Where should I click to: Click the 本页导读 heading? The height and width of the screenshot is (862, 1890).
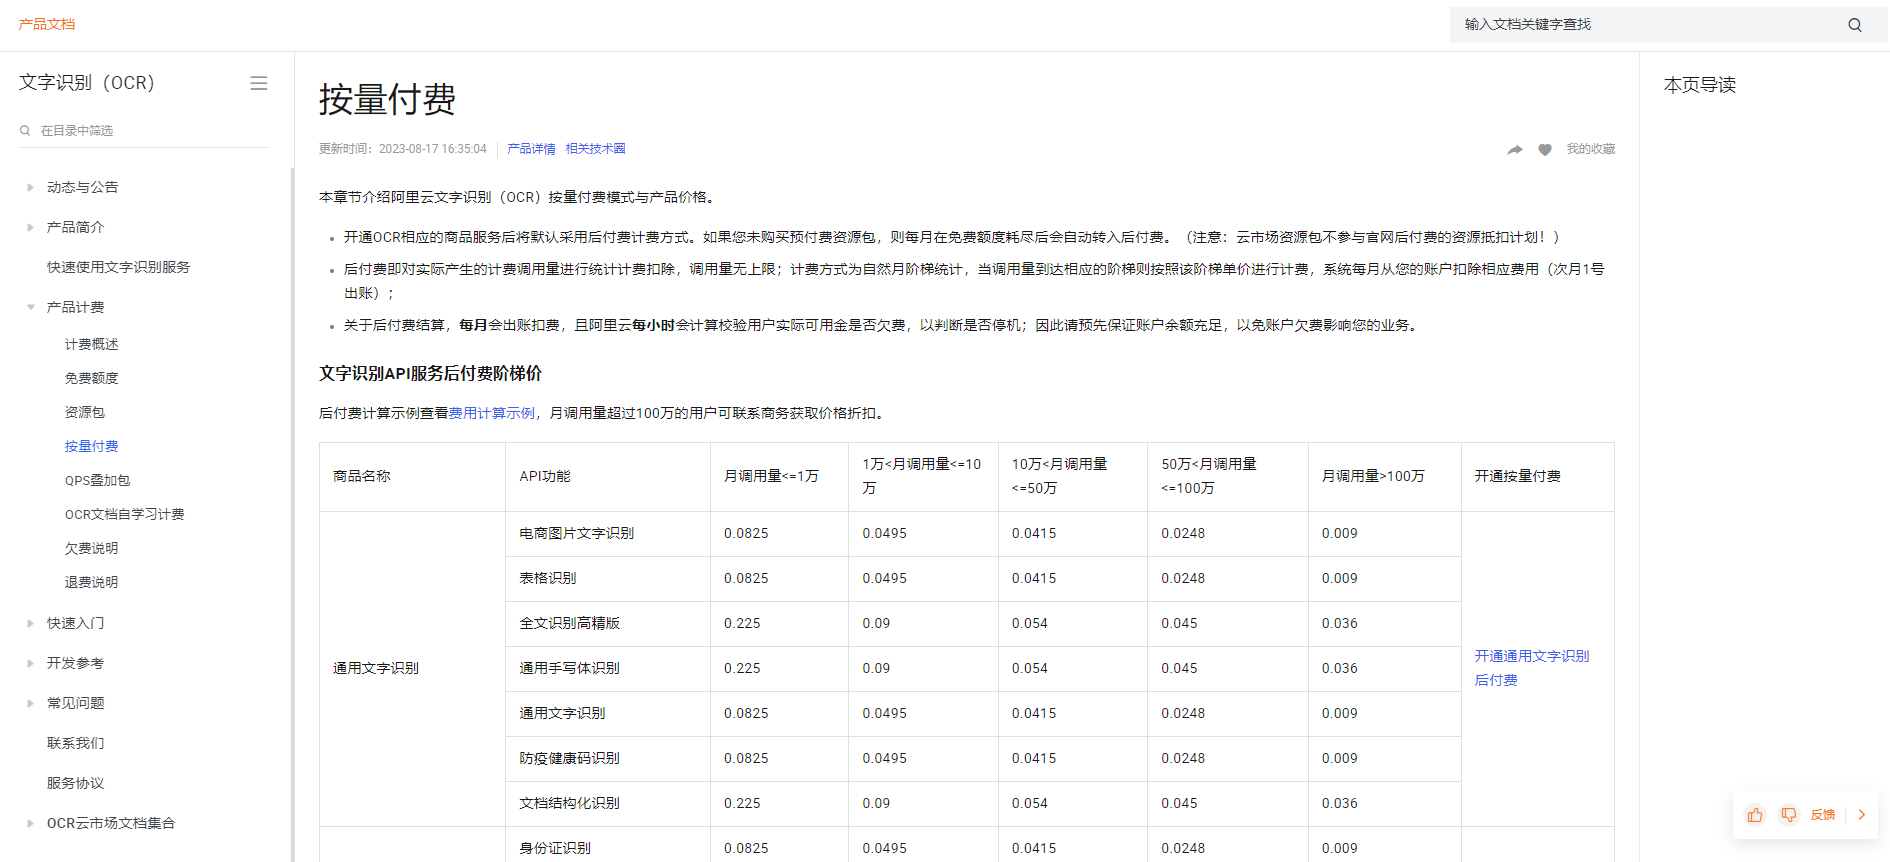tap(1700, 85)
